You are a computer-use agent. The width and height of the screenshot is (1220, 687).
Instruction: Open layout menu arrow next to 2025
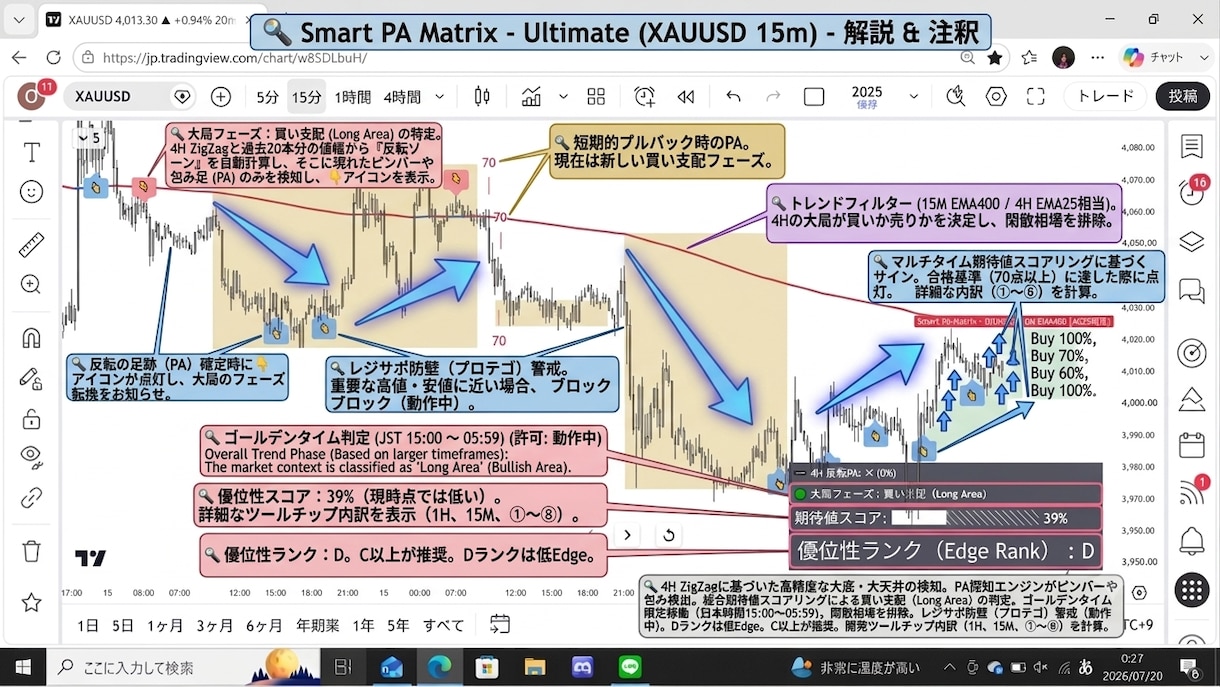click(x=913, y=97)
